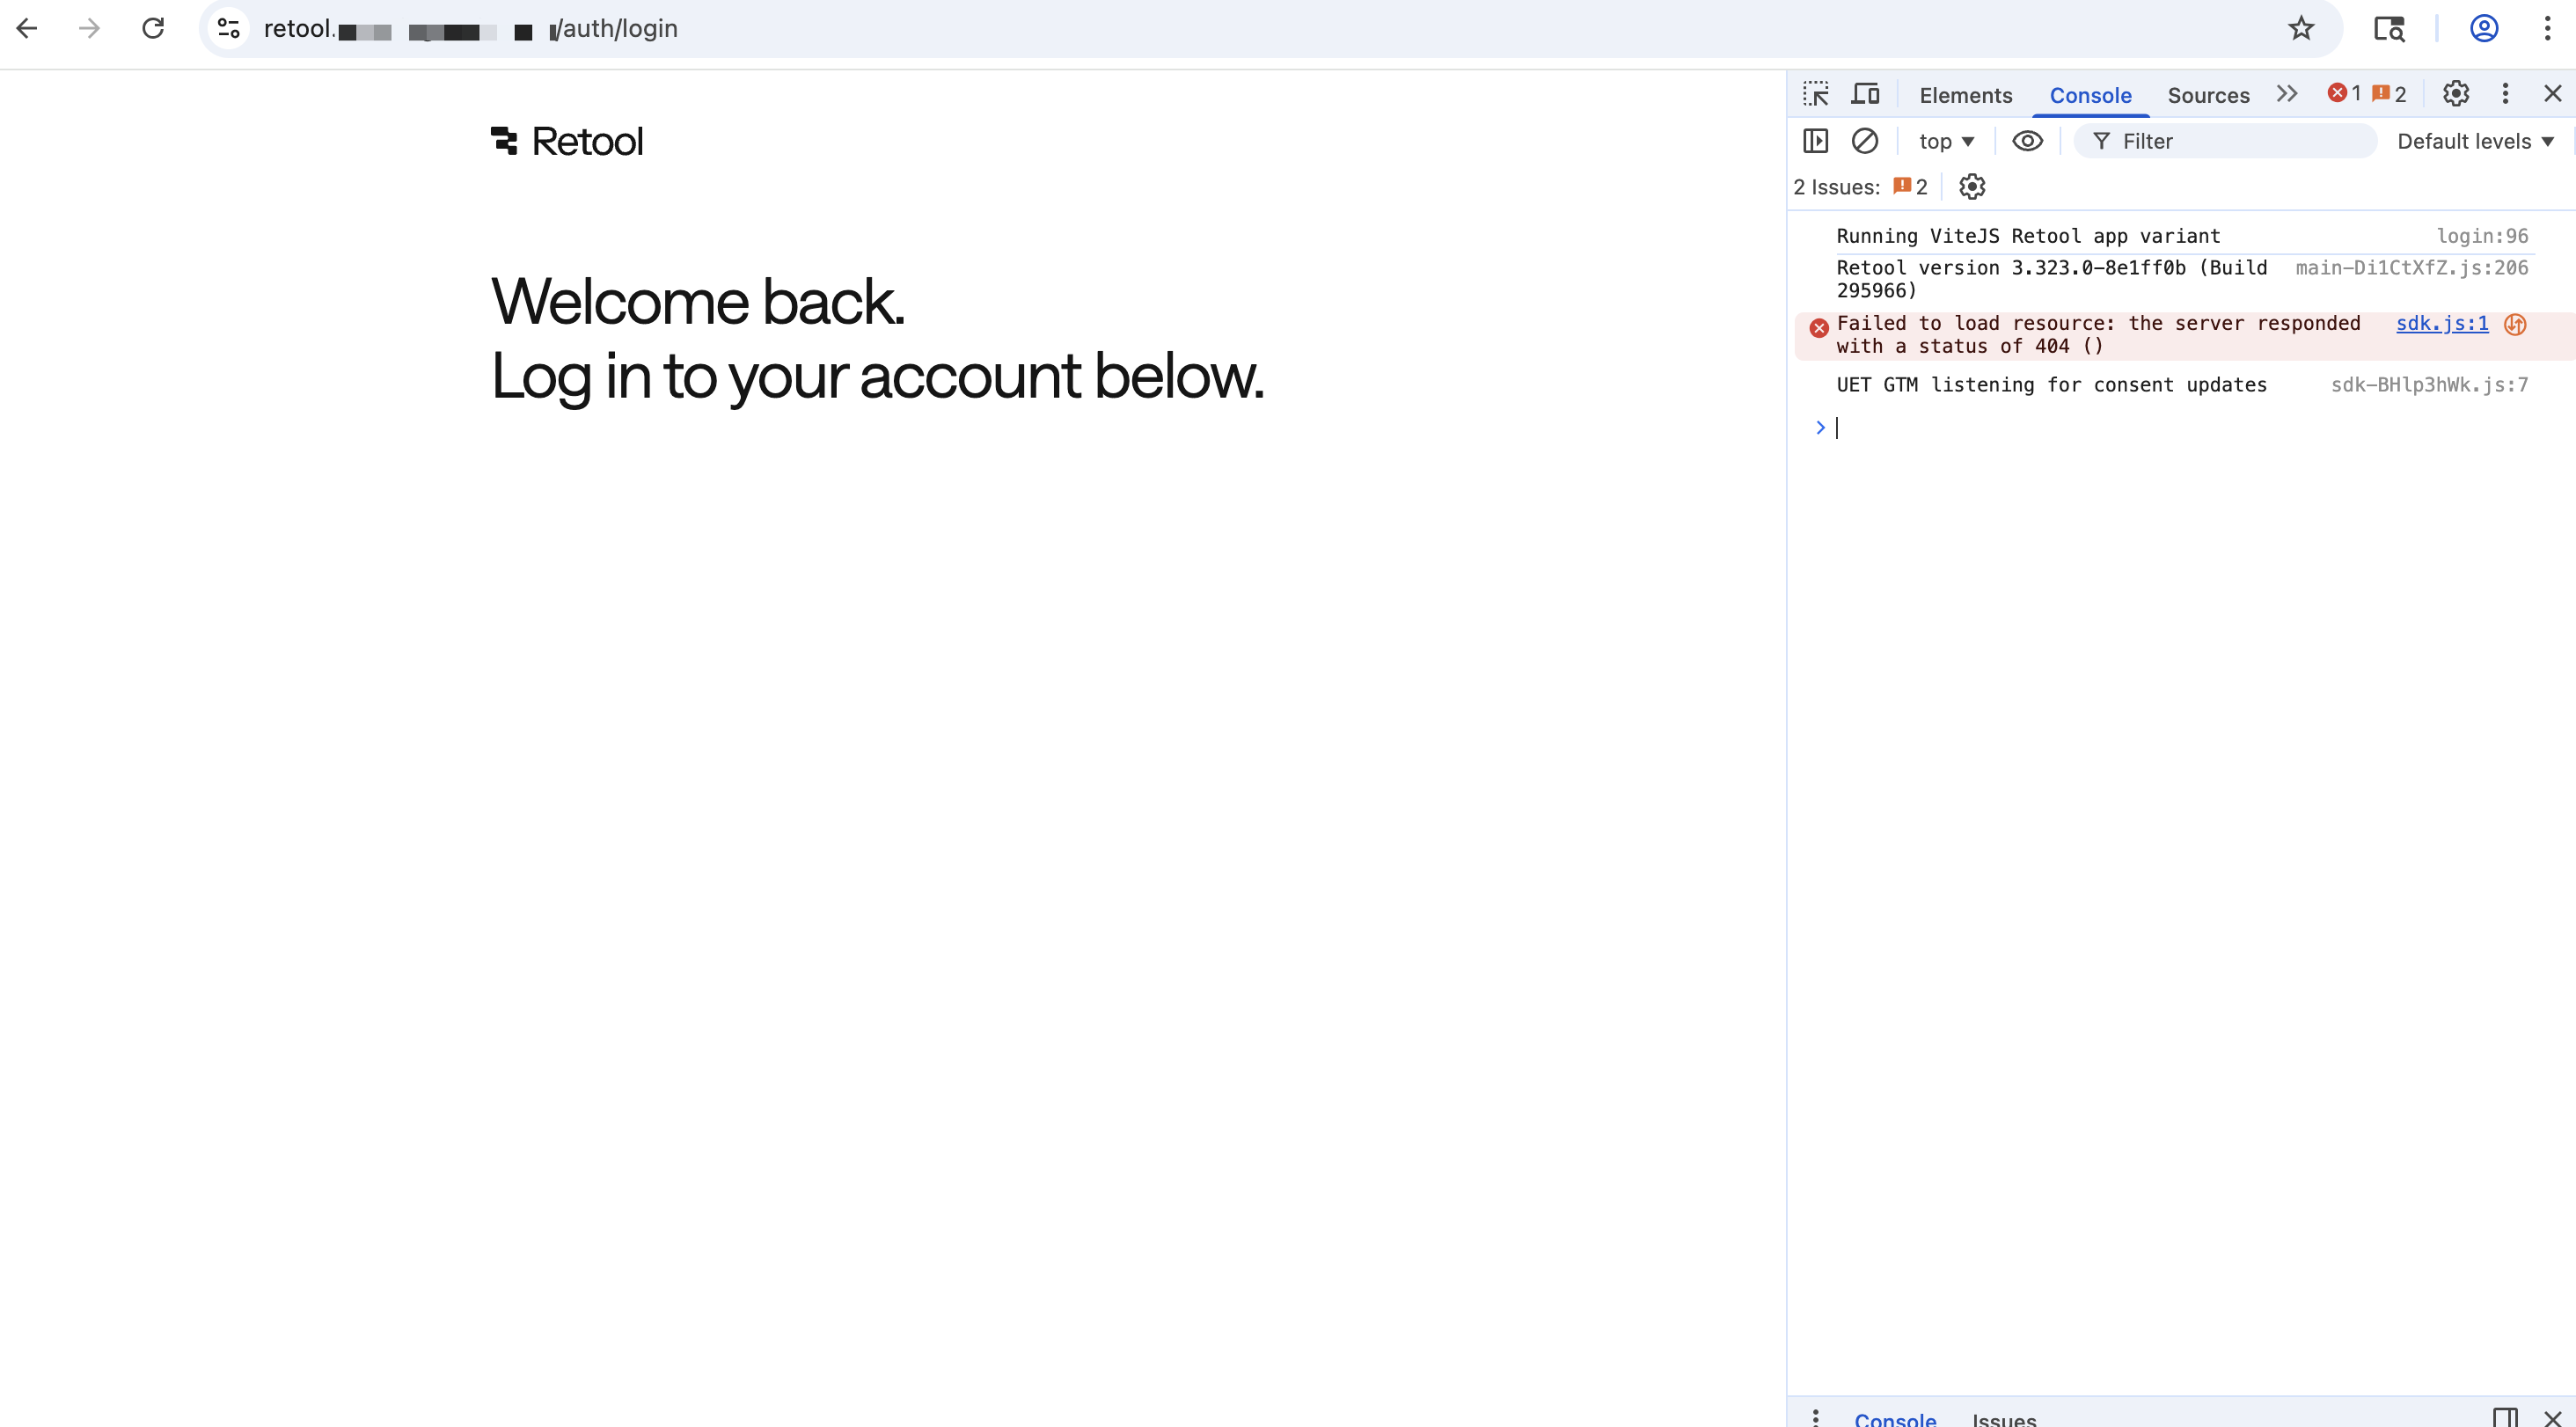Screen dimensions: 2576x1427
Task: Open Chrome profile avatar icon
Action: coord(2484,28)
